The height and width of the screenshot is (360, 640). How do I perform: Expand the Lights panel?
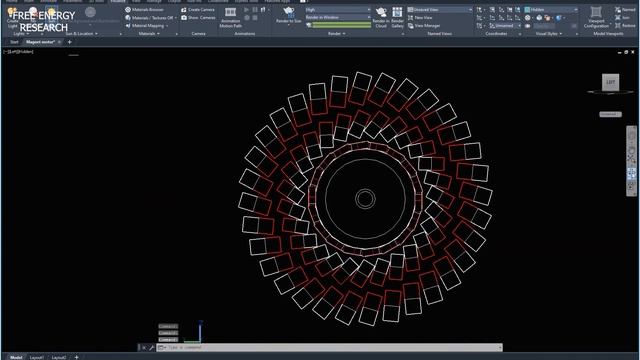tap(21, 34)
